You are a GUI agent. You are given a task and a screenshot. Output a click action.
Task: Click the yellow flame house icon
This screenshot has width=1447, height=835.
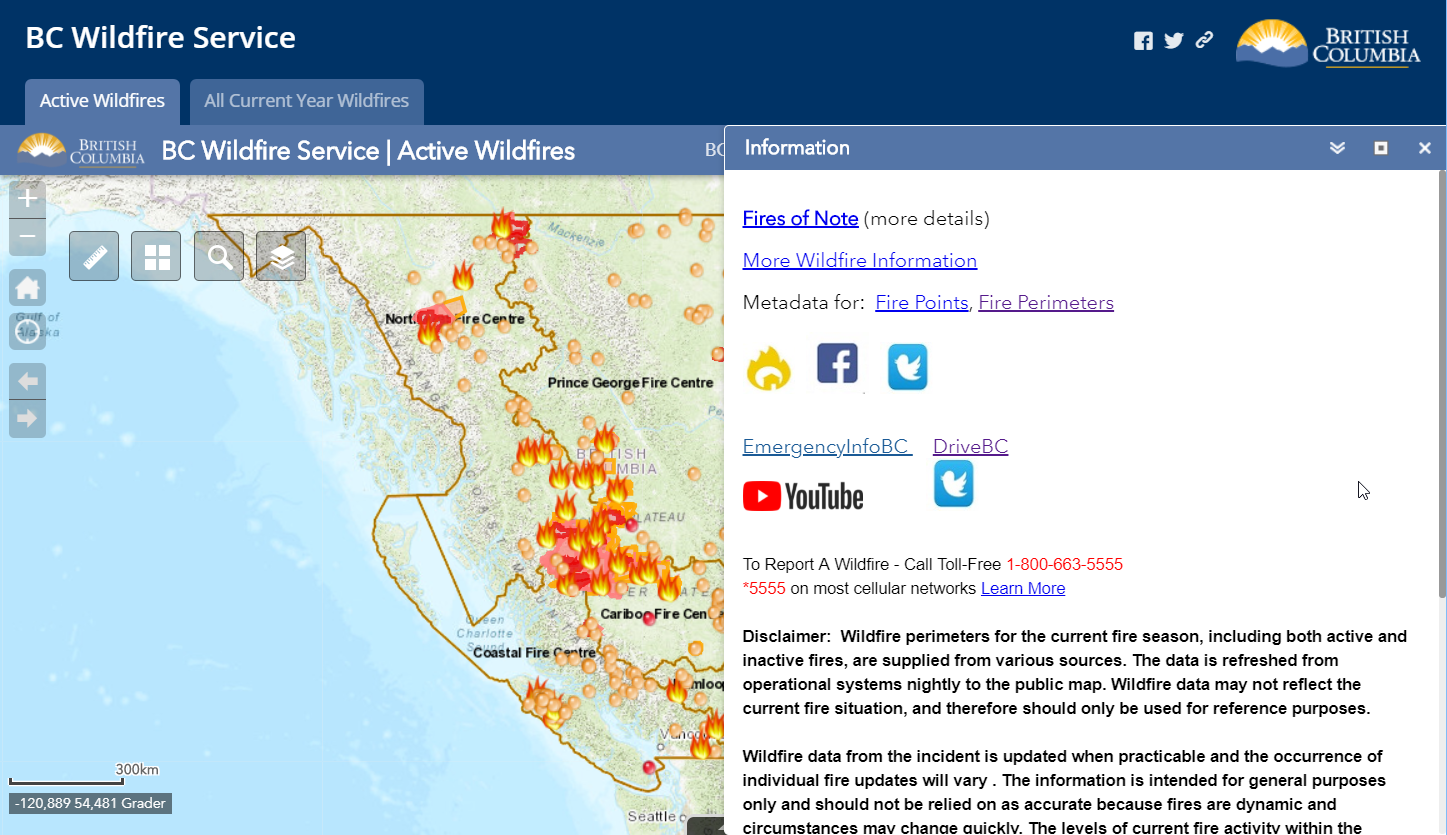point(768,368)
